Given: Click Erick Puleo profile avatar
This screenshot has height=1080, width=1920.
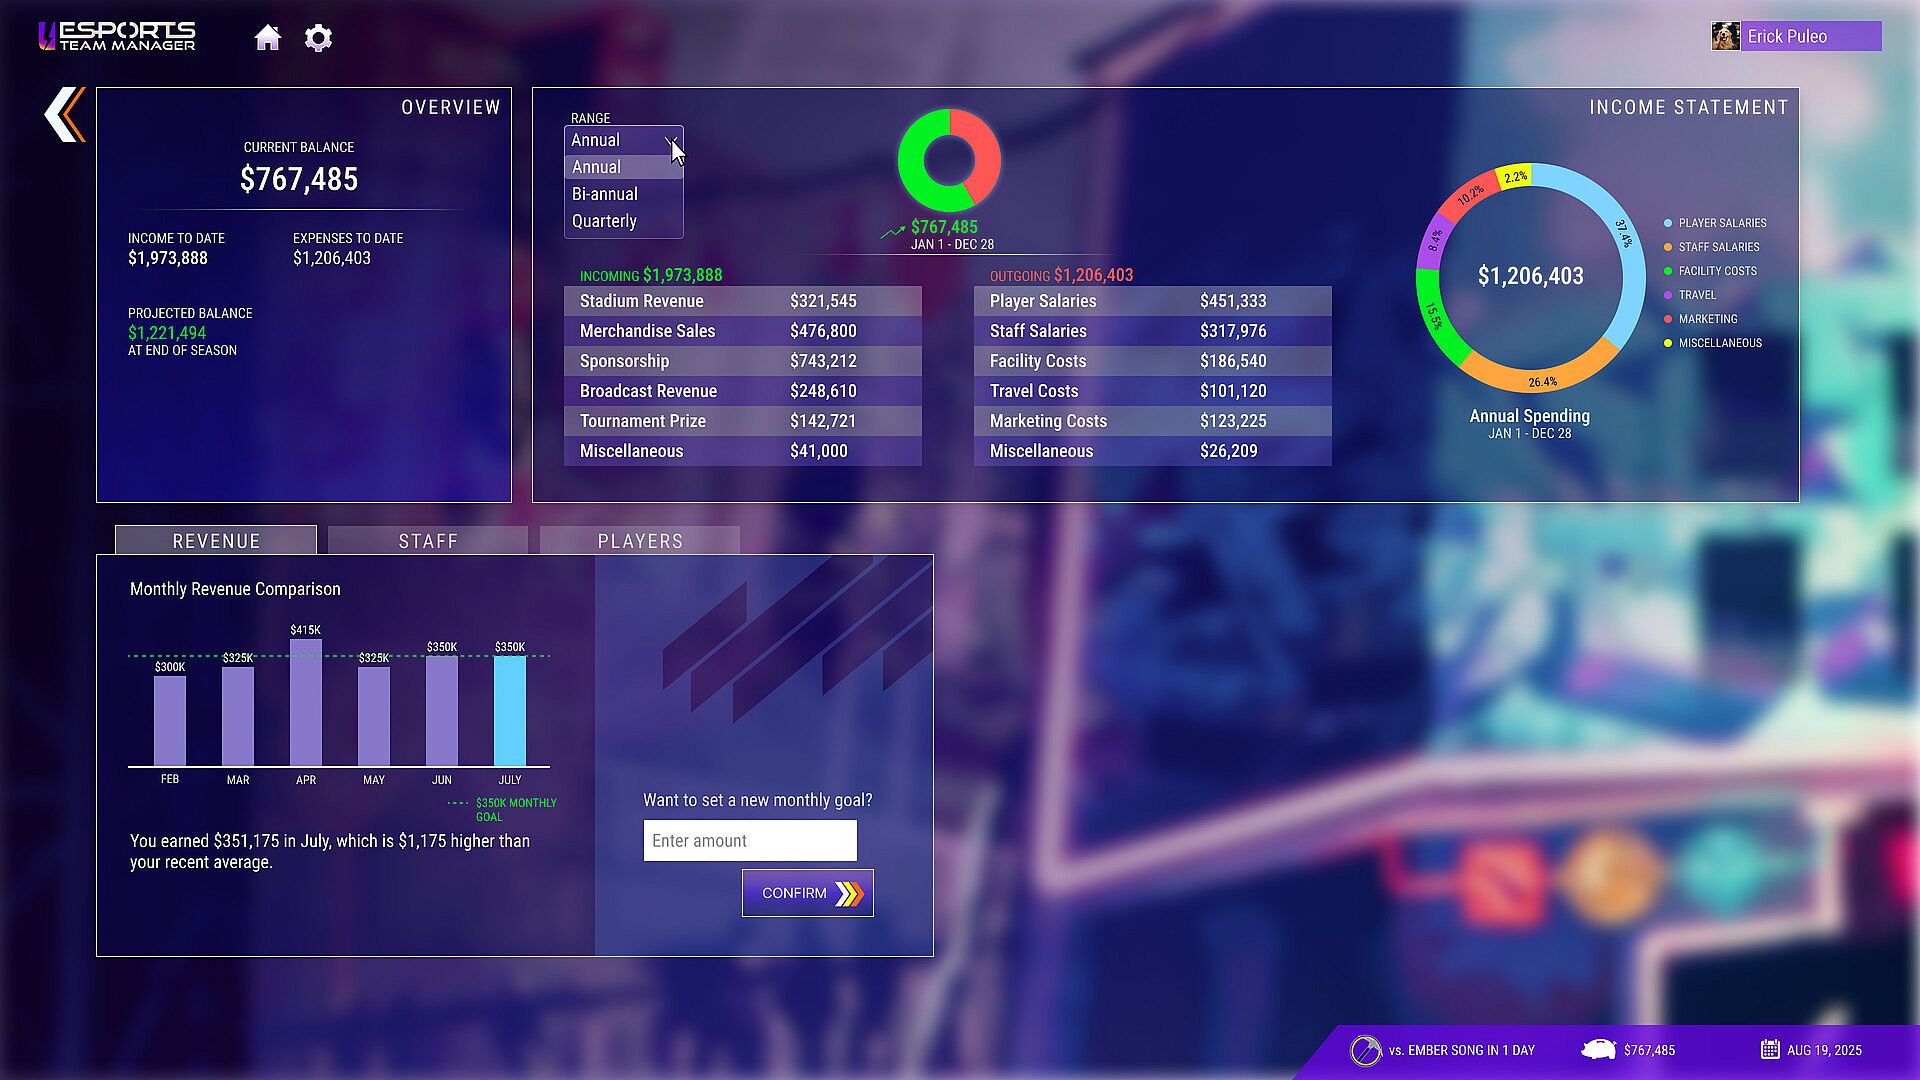Looking at the screenshot, I should point(1725,37).
